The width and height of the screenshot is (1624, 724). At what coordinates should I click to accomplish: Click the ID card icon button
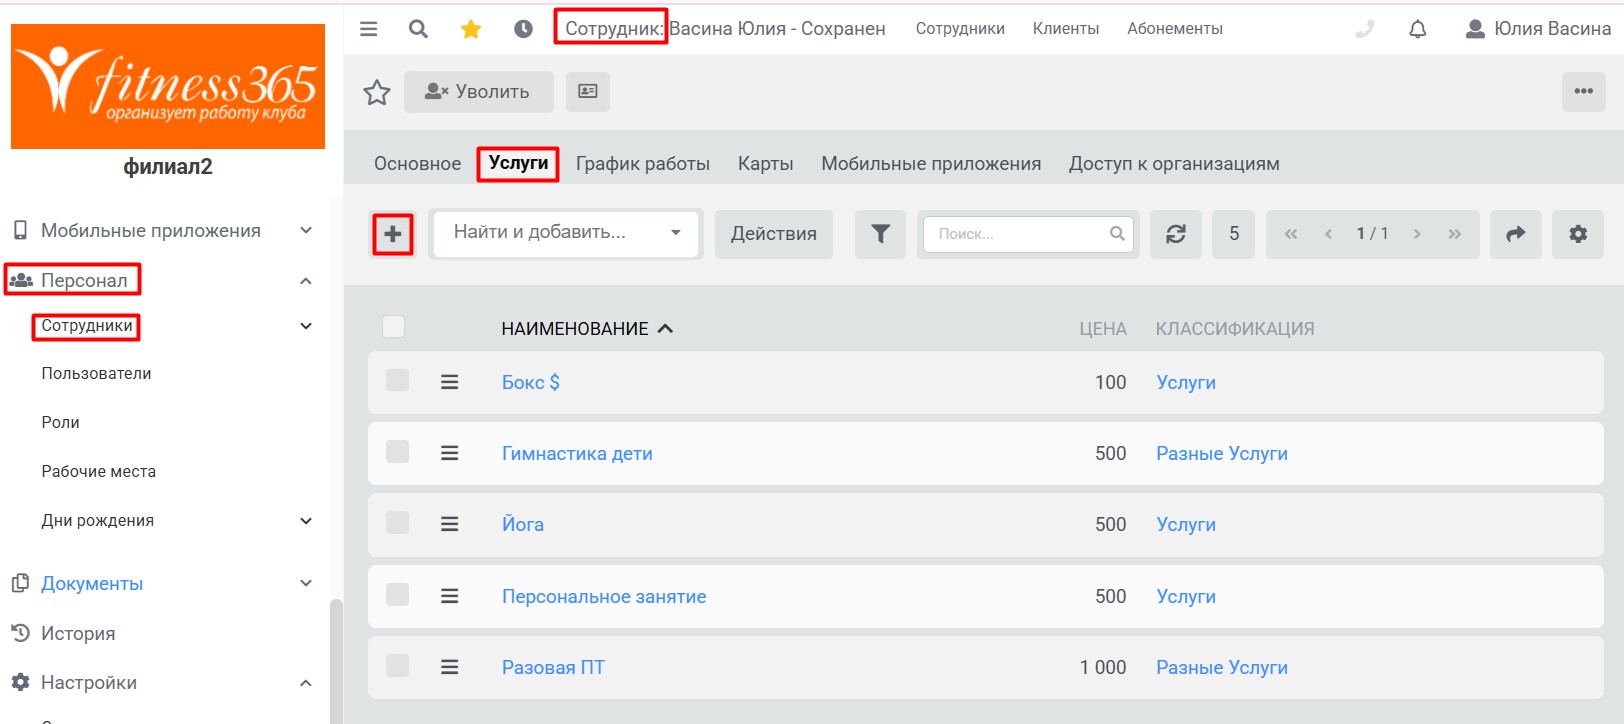[x=588, y=92]
